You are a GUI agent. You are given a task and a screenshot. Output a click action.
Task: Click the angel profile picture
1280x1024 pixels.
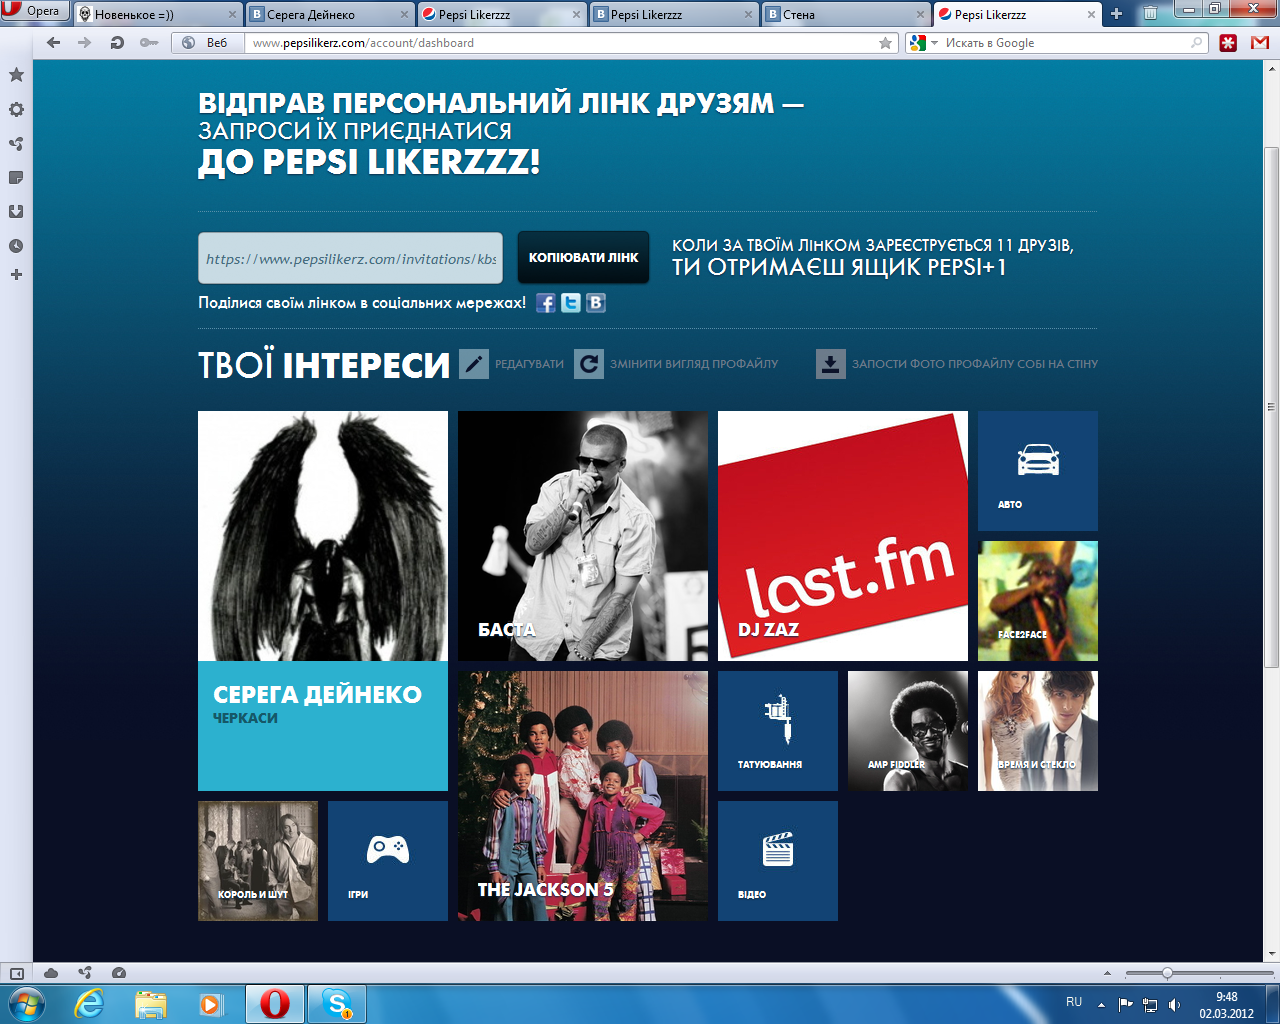[323, 536]
